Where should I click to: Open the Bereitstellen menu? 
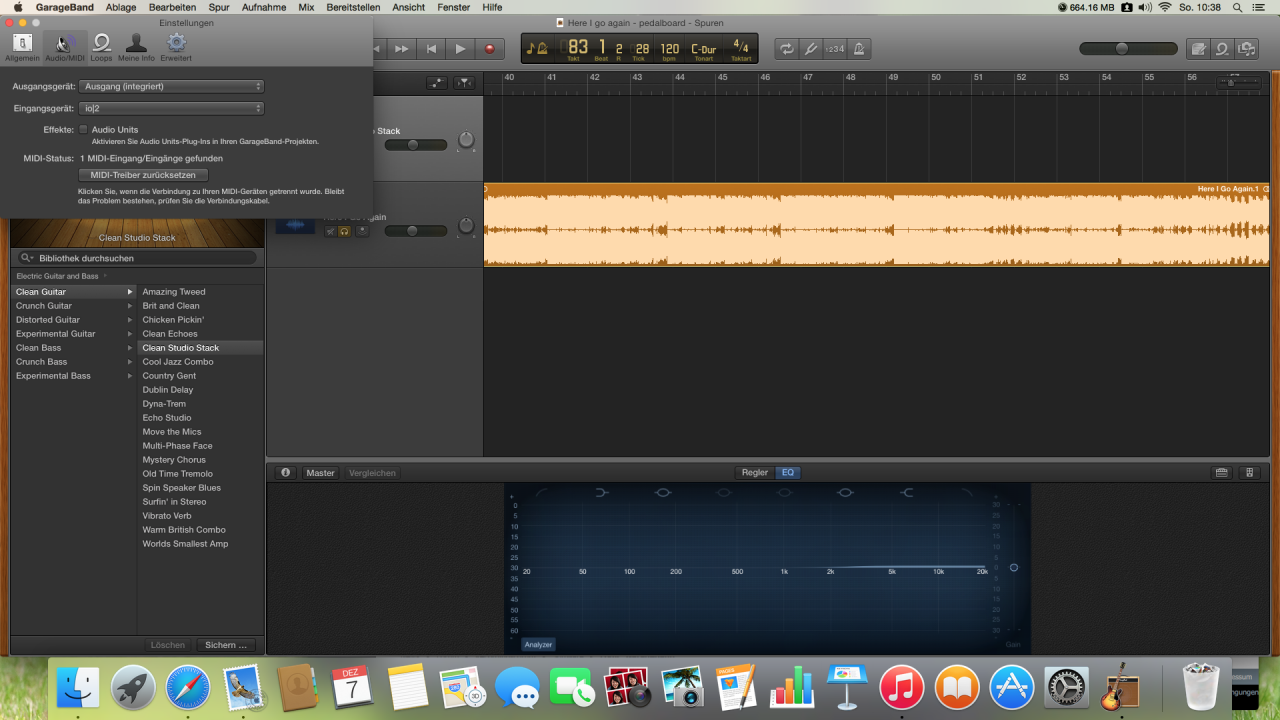353,7
